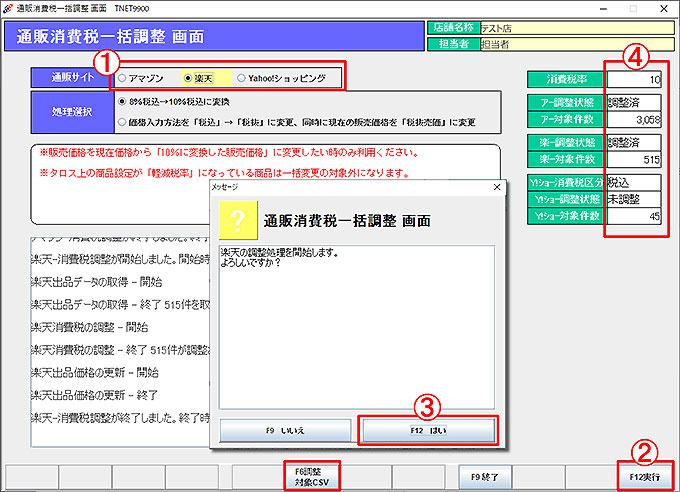680x492 pixels.
Task: Close the メッセージ dialog with X
Action: pyautogui.click(x=497, y=187)
